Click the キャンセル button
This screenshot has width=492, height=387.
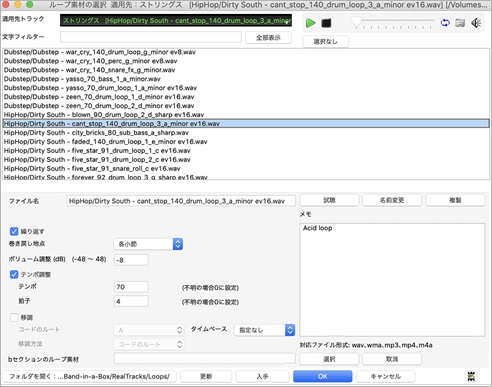[x=386, y=376]
